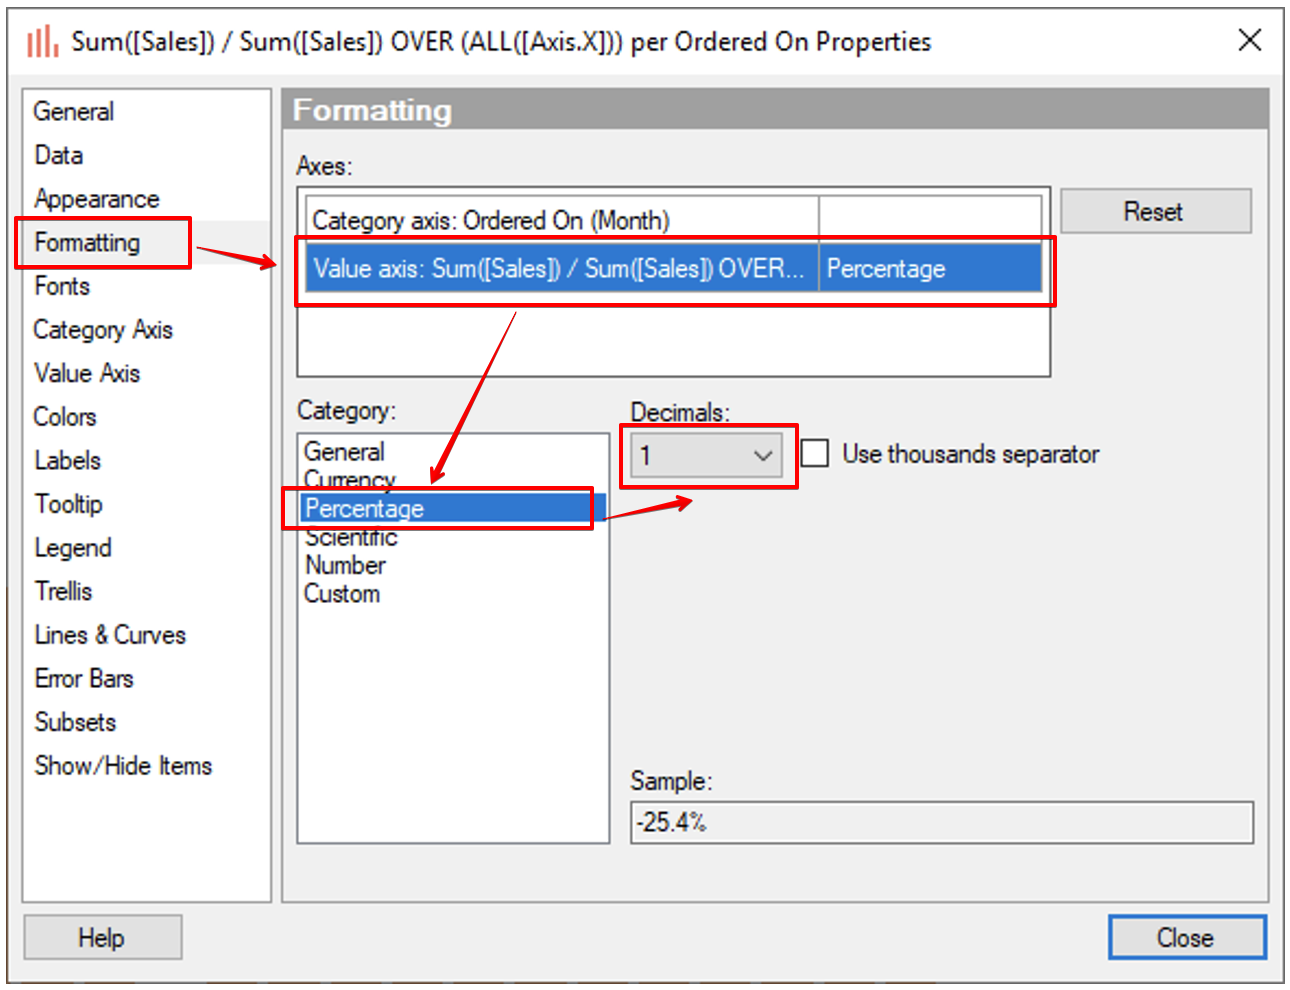Select Category axis: Ordered On (Month) row

673,220
